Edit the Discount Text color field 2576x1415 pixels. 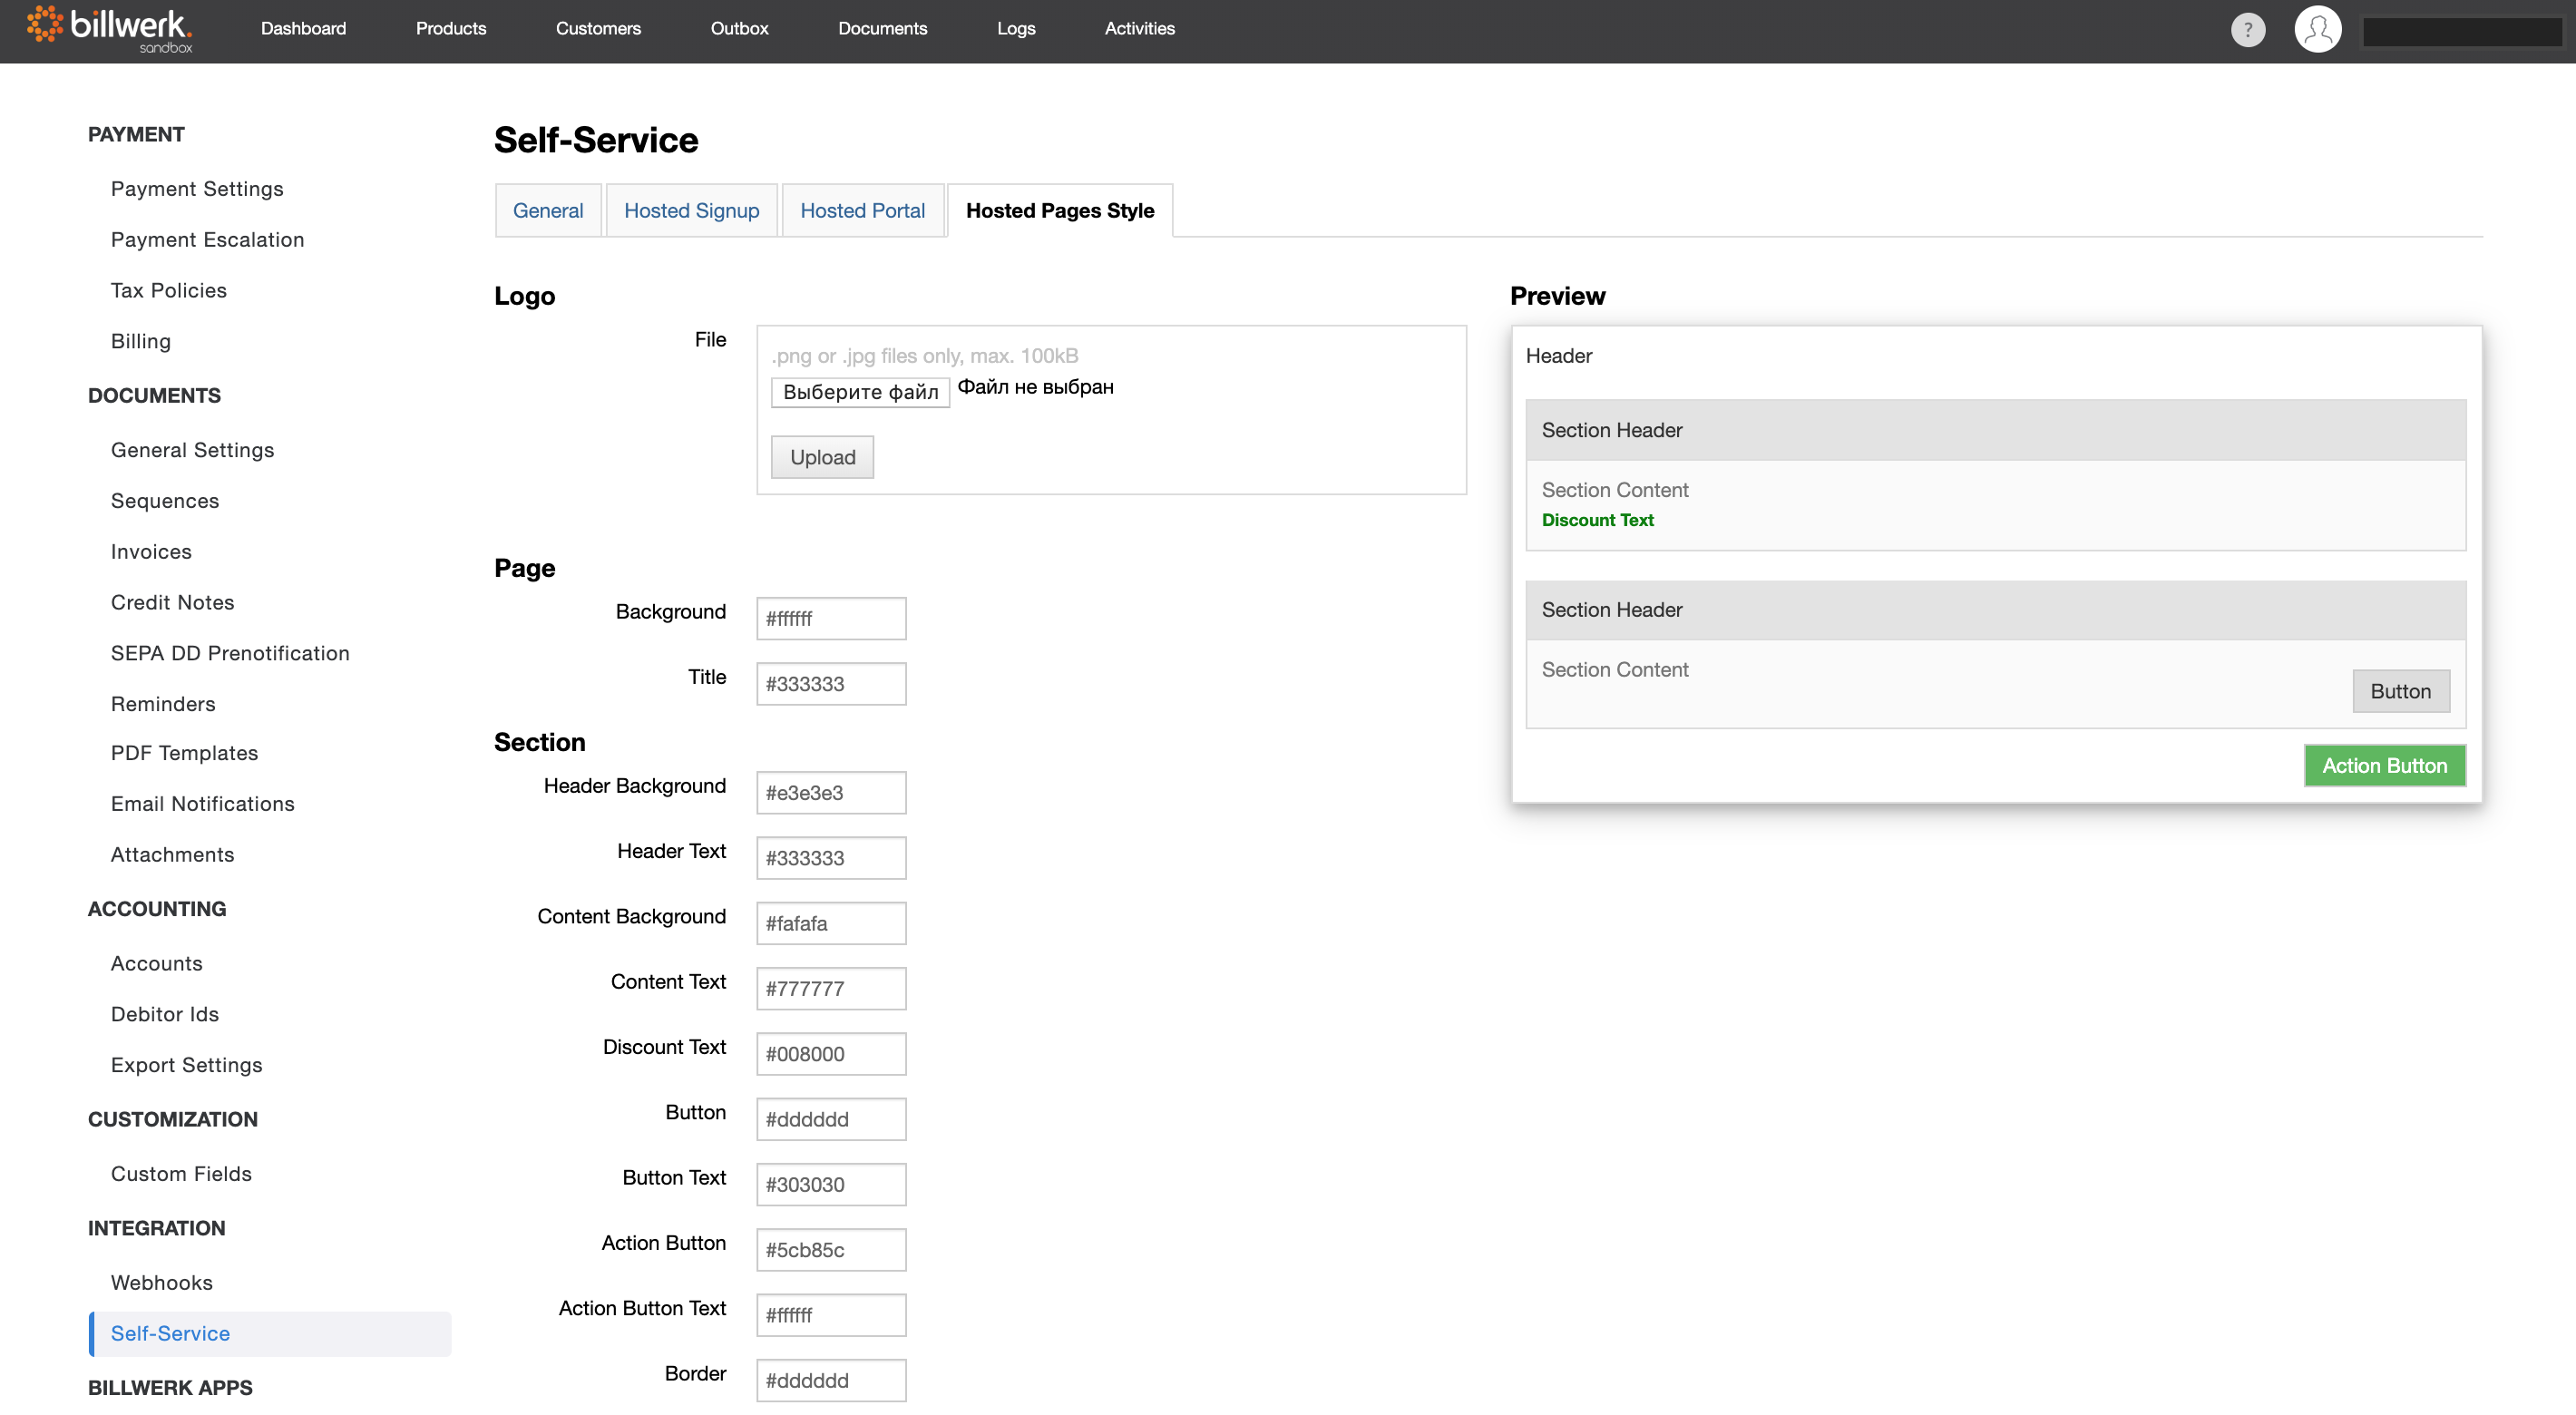830,1054
